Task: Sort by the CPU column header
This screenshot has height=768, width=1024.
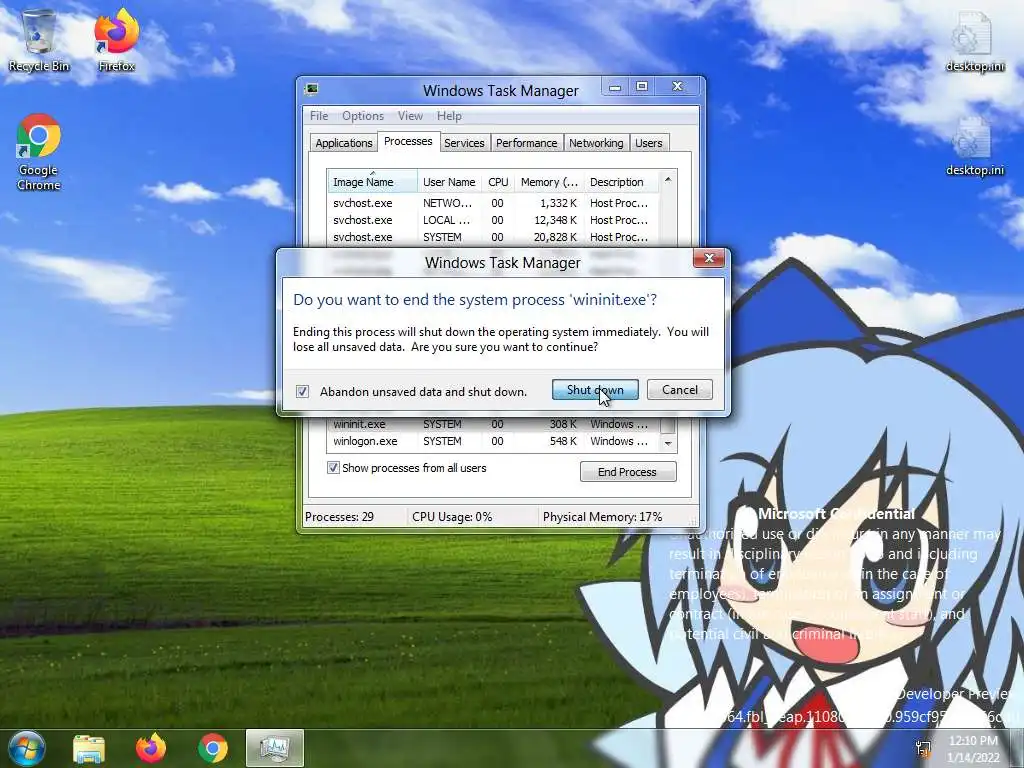Action: [x=498, y=182]
